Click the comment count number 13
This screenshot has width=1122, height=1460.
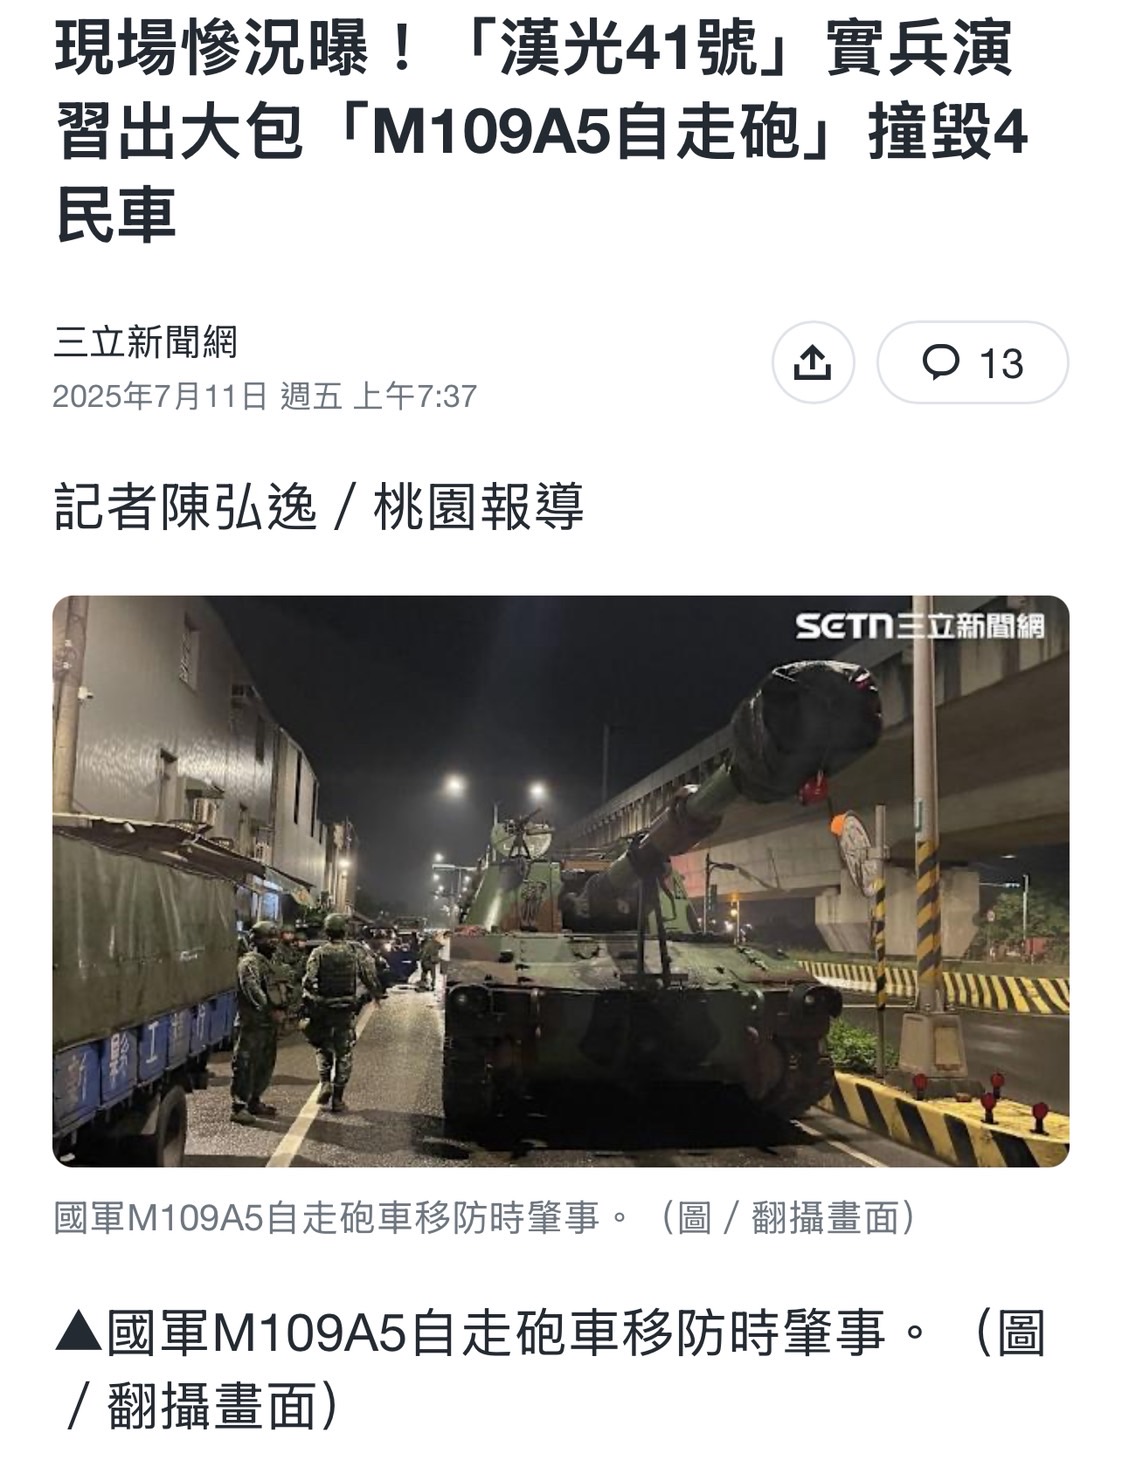[1000, 364]
